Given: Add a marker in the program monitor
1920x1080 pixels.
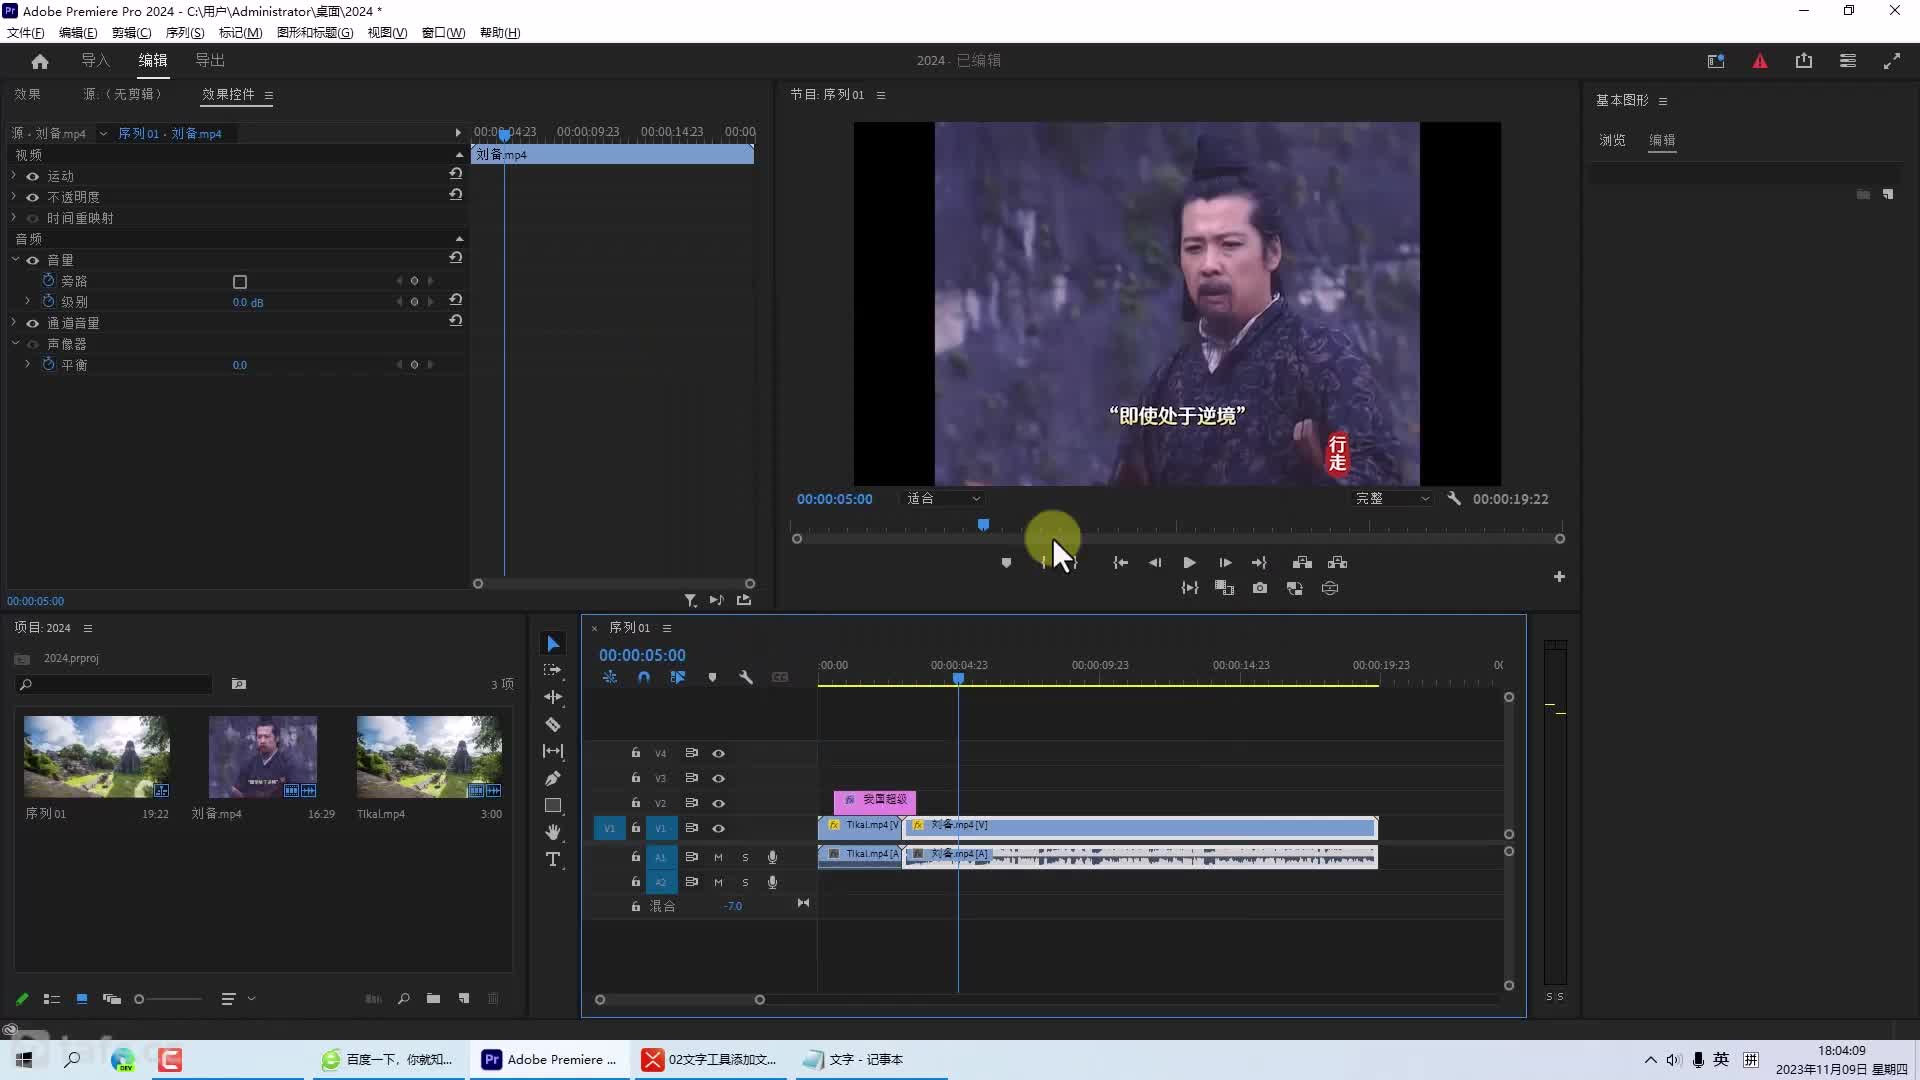Looking at the screenshot, I should pos(1006,563).
